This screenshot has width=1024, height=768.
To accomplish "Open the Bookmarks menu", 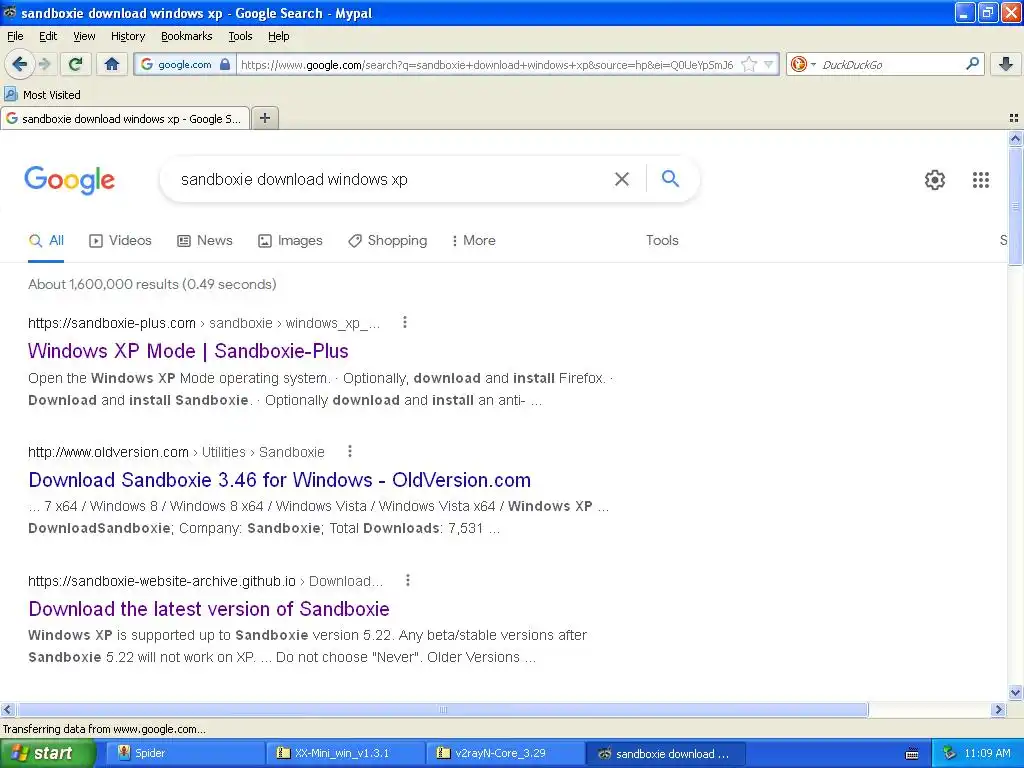I will [x=186, y=36].
